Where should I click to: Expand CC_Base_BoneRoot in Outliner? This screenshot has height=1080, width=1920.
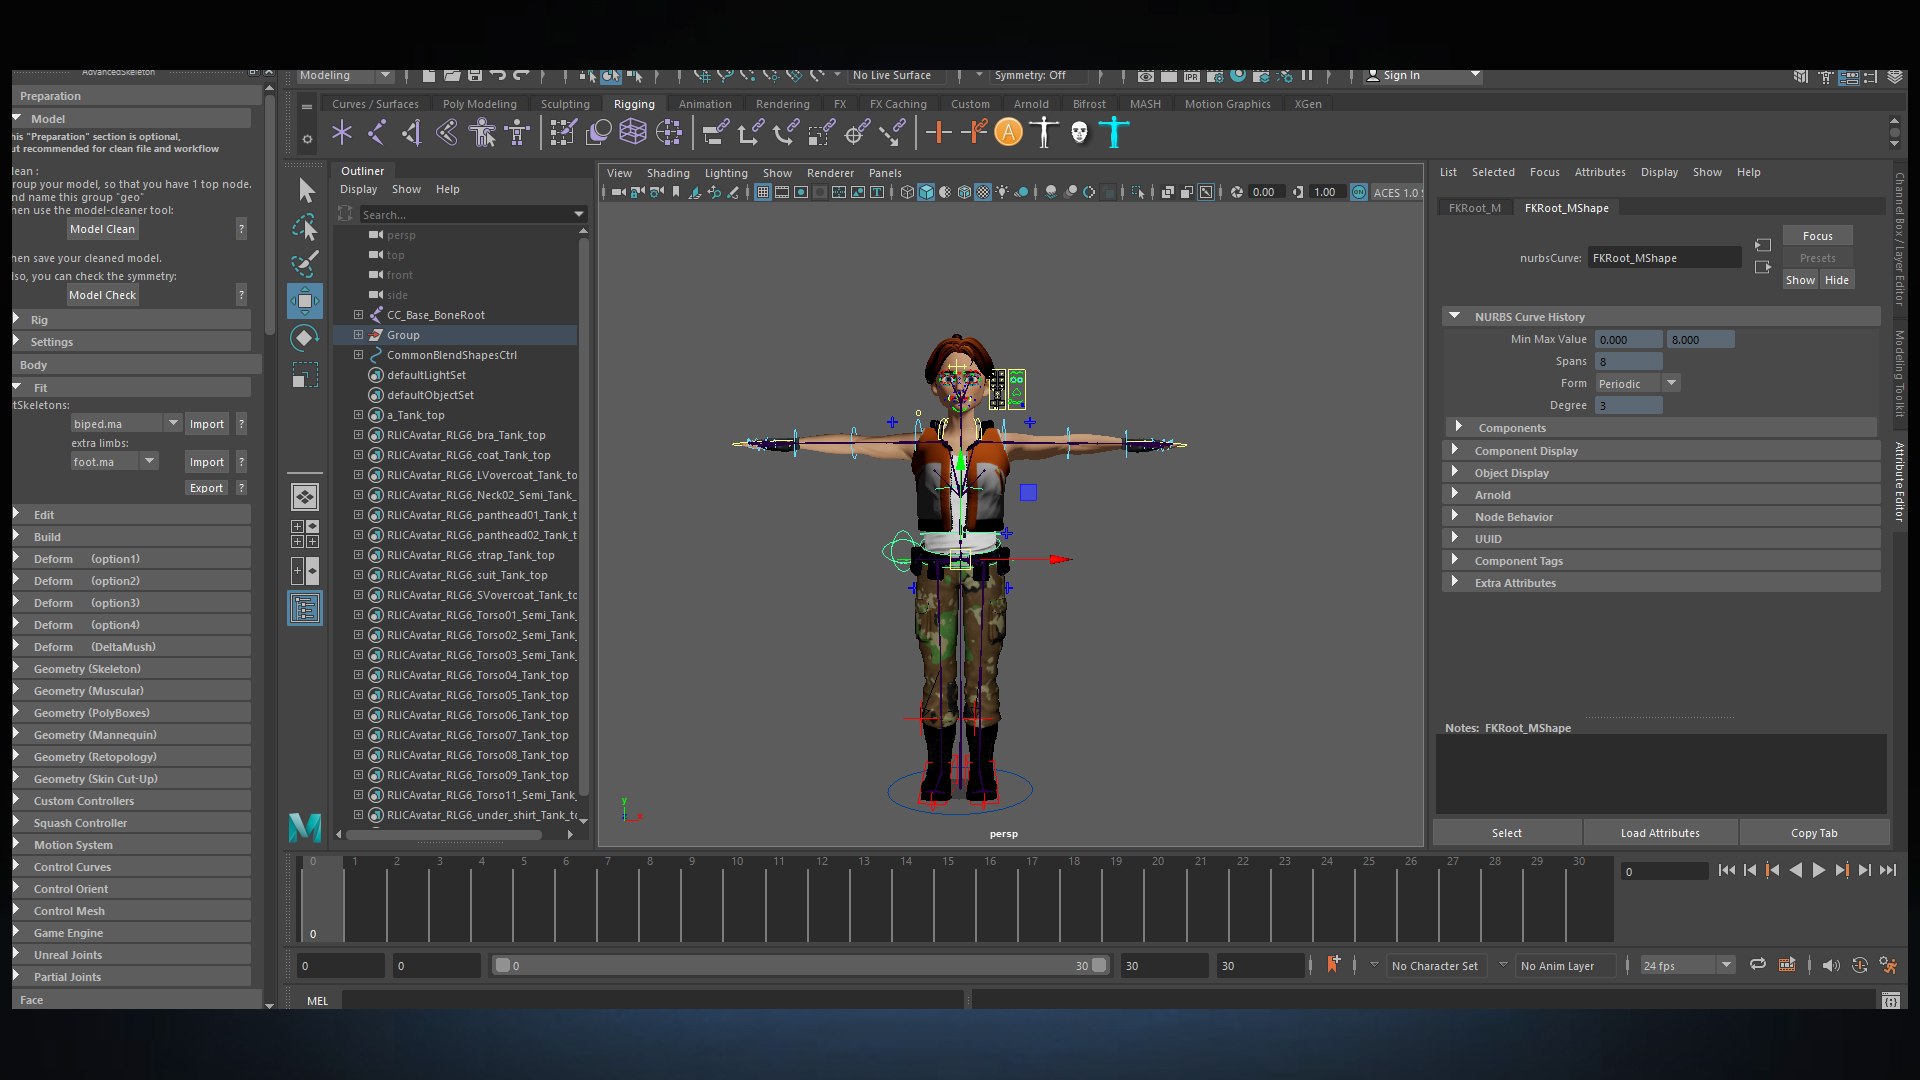tap(358, 315)
